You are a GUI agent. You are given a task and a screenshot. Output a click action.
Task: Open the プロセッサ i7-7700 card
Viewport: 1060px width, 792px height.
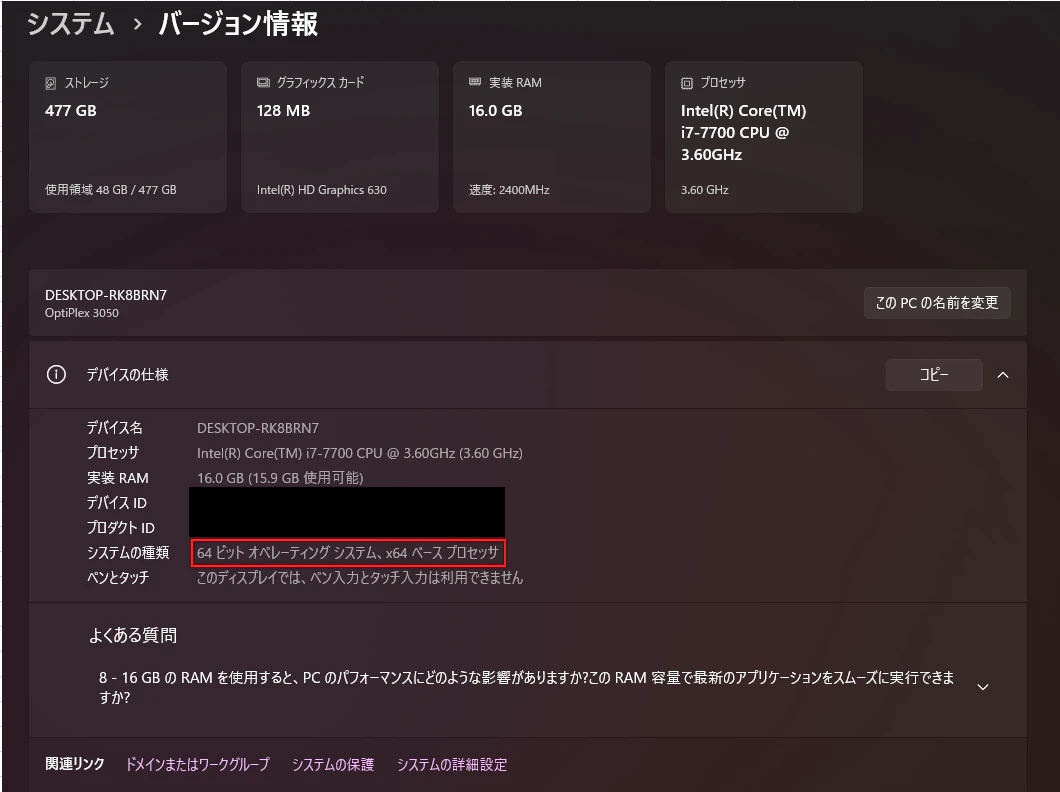(764, 137)
